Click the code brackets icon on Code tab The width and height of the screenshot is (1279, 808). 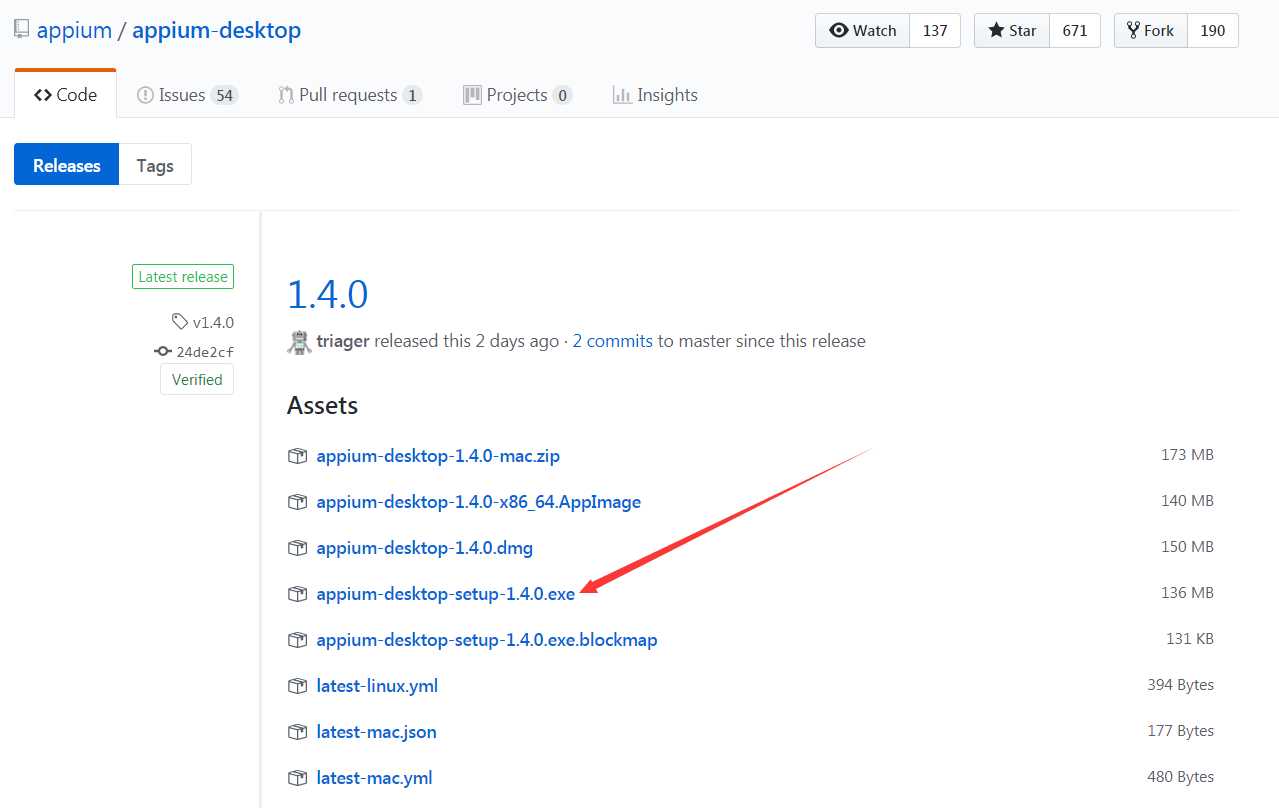click(42, 95)
